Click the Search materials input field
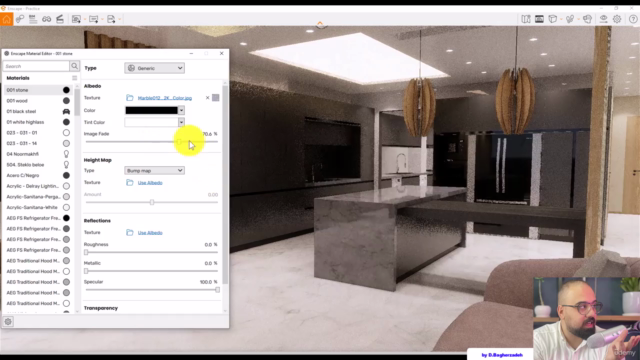This screenshot has width=640, height=360. pos(36,66)
